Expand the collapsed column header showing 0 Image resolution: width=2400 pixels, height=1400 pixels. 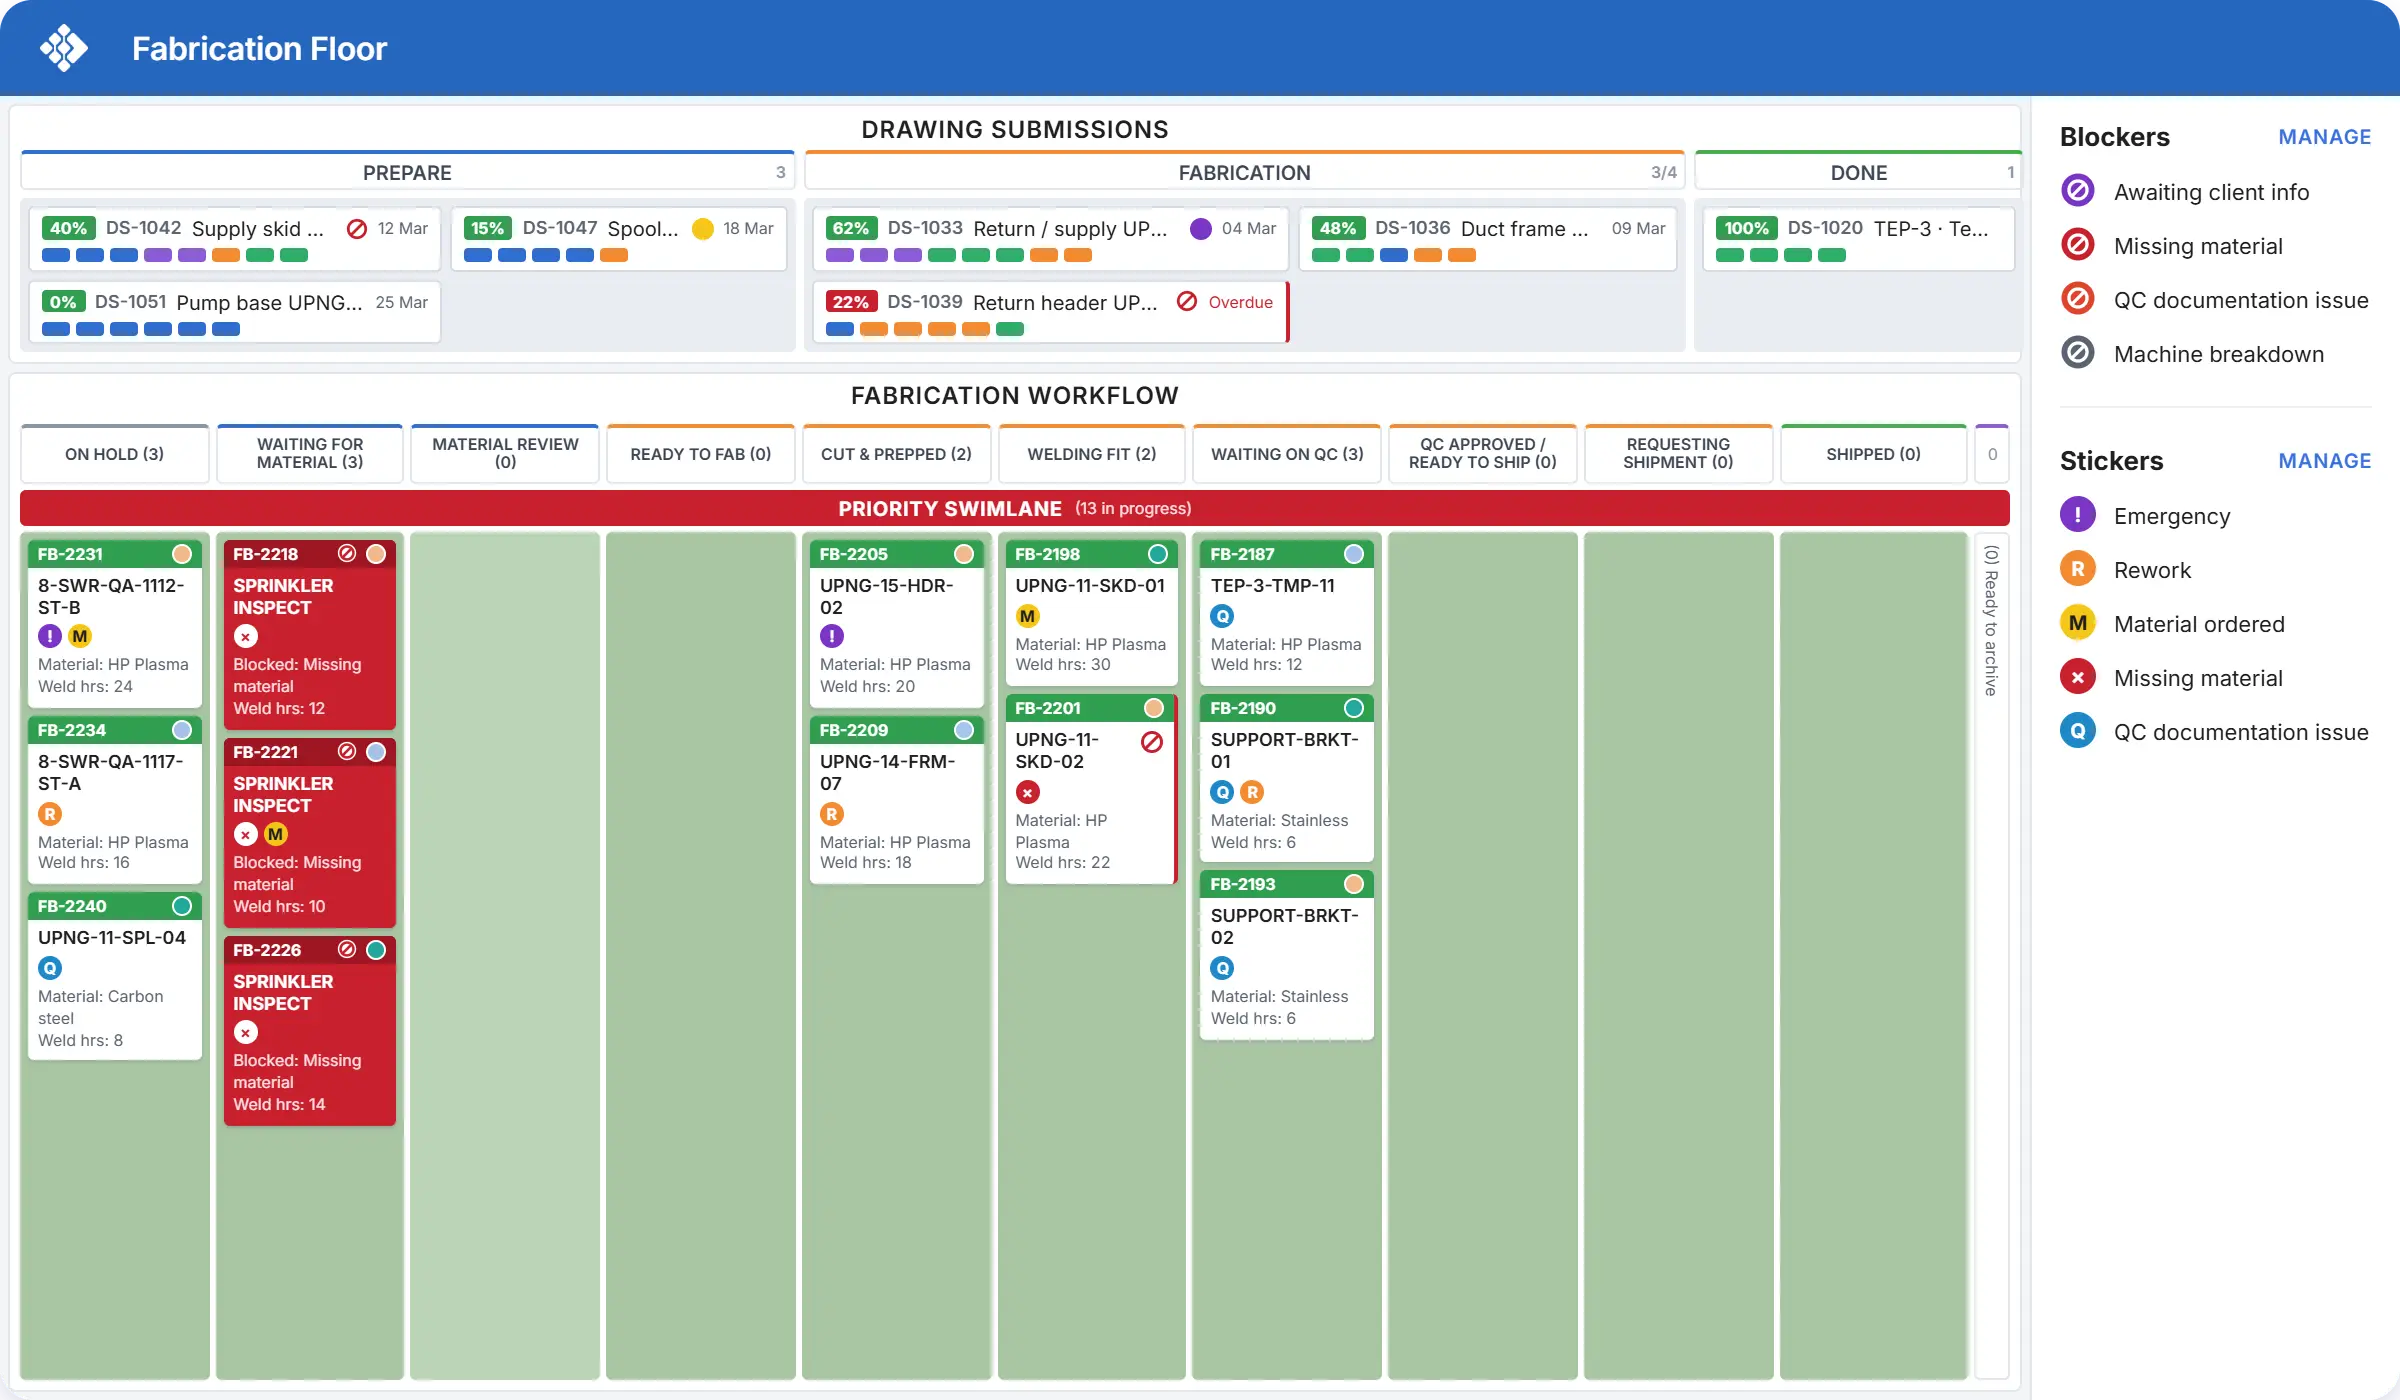click(x=1992, y=454)
